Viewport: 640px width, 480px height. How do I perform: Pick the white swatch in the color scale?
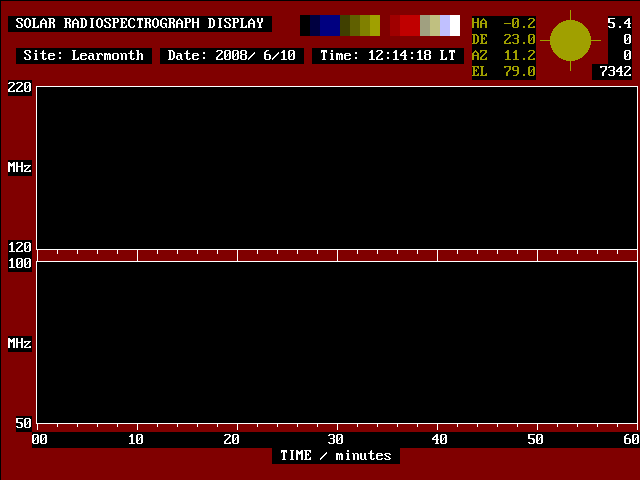[x=455, y=26]
